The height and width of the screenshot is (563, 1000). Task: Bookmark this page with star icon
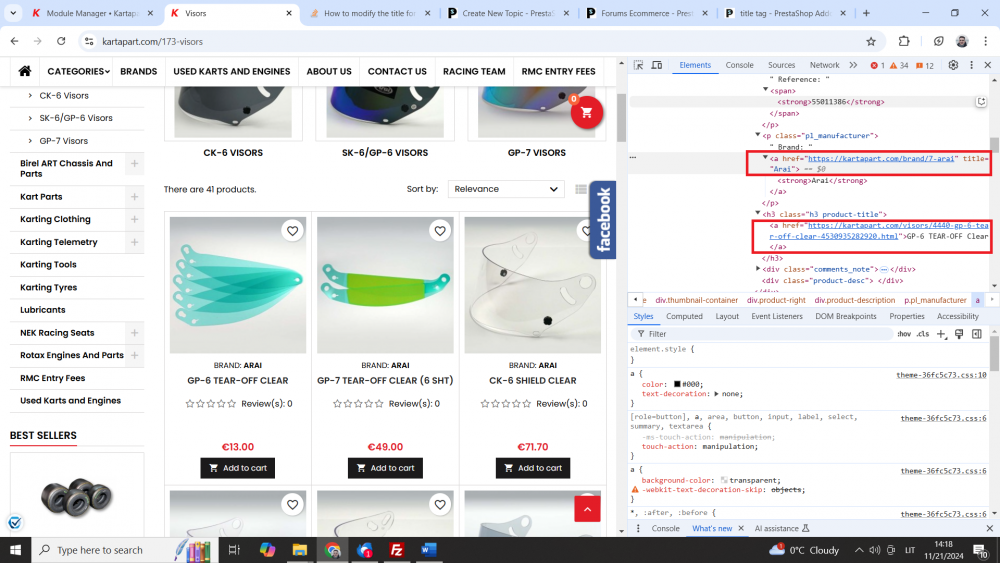click(871, 41)
